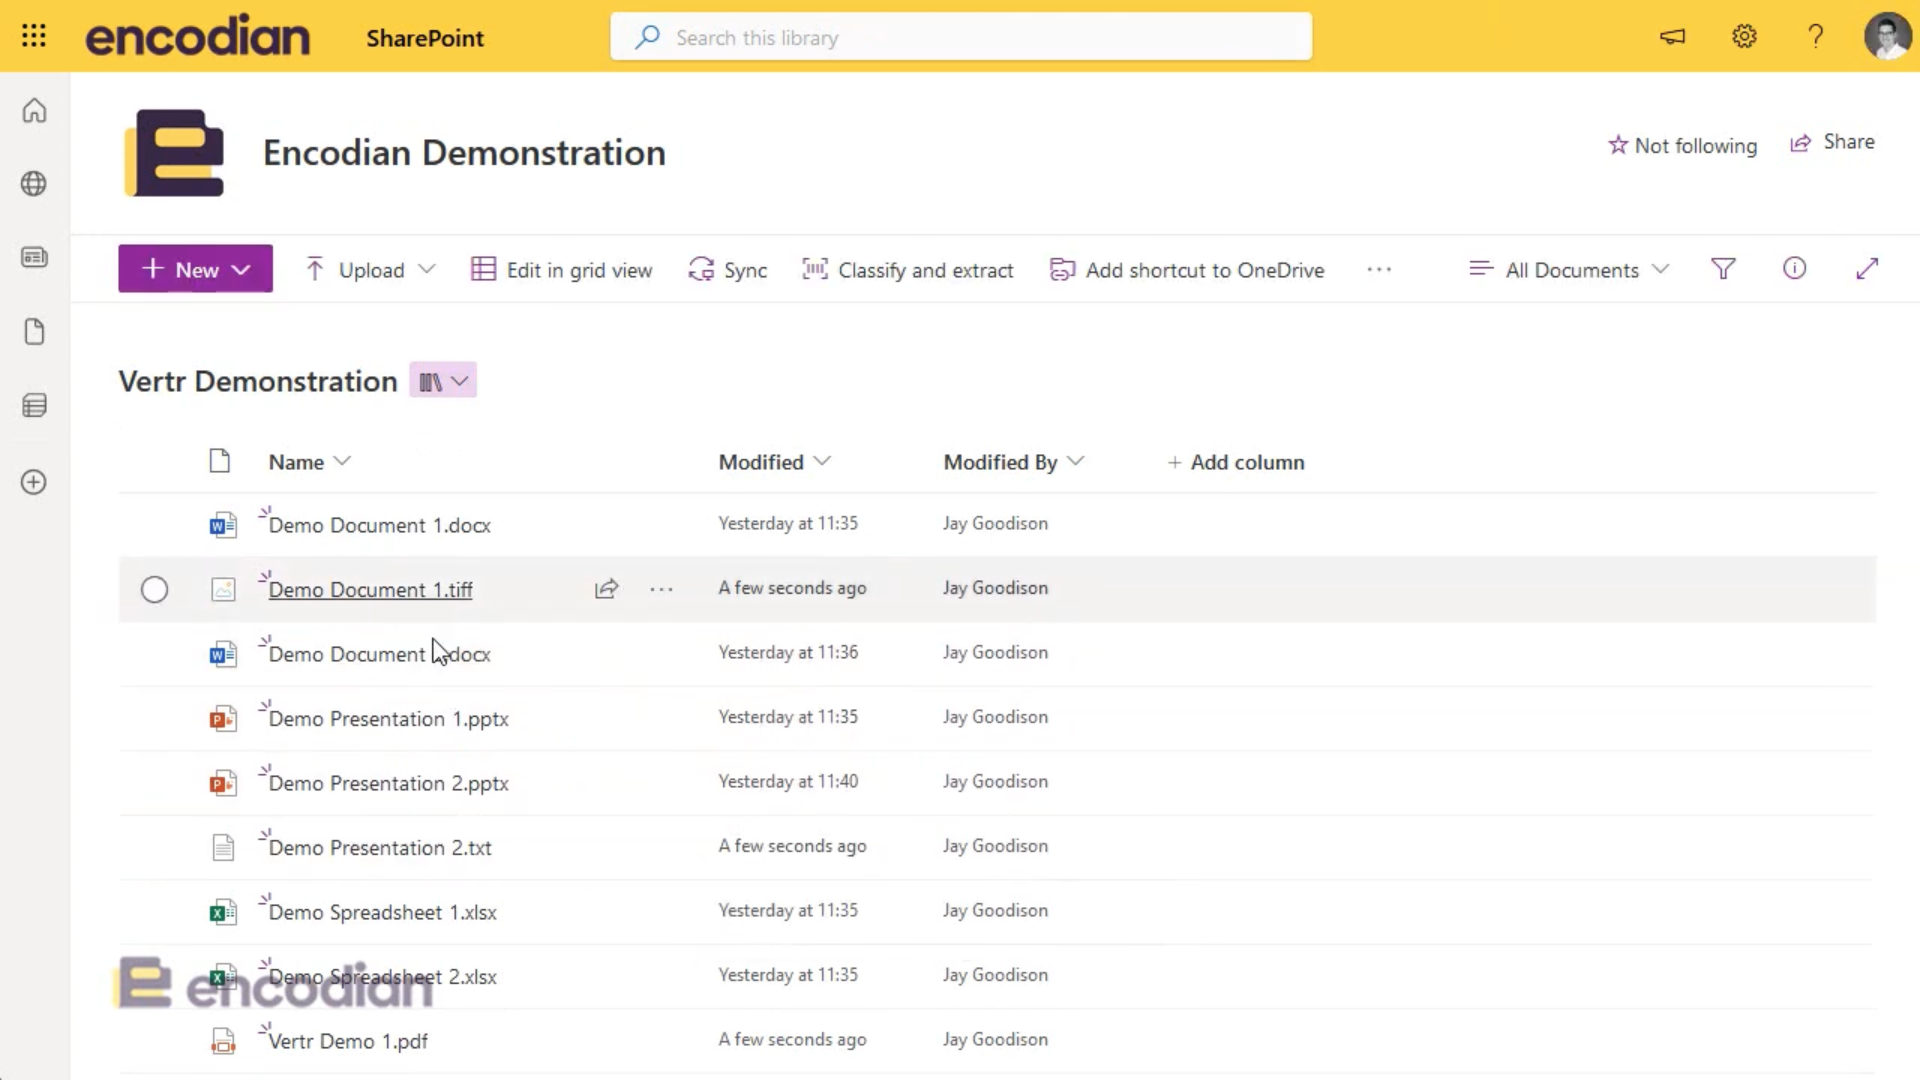Screen dimensions: 1920x1080
Task: Click the image icon of Demo Document 1.tiff
Action: [223, 590]
